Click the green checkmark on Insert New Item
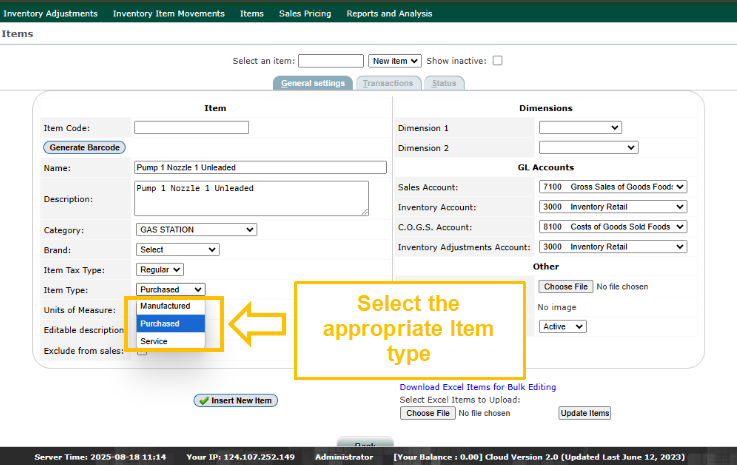 [204, 401]
